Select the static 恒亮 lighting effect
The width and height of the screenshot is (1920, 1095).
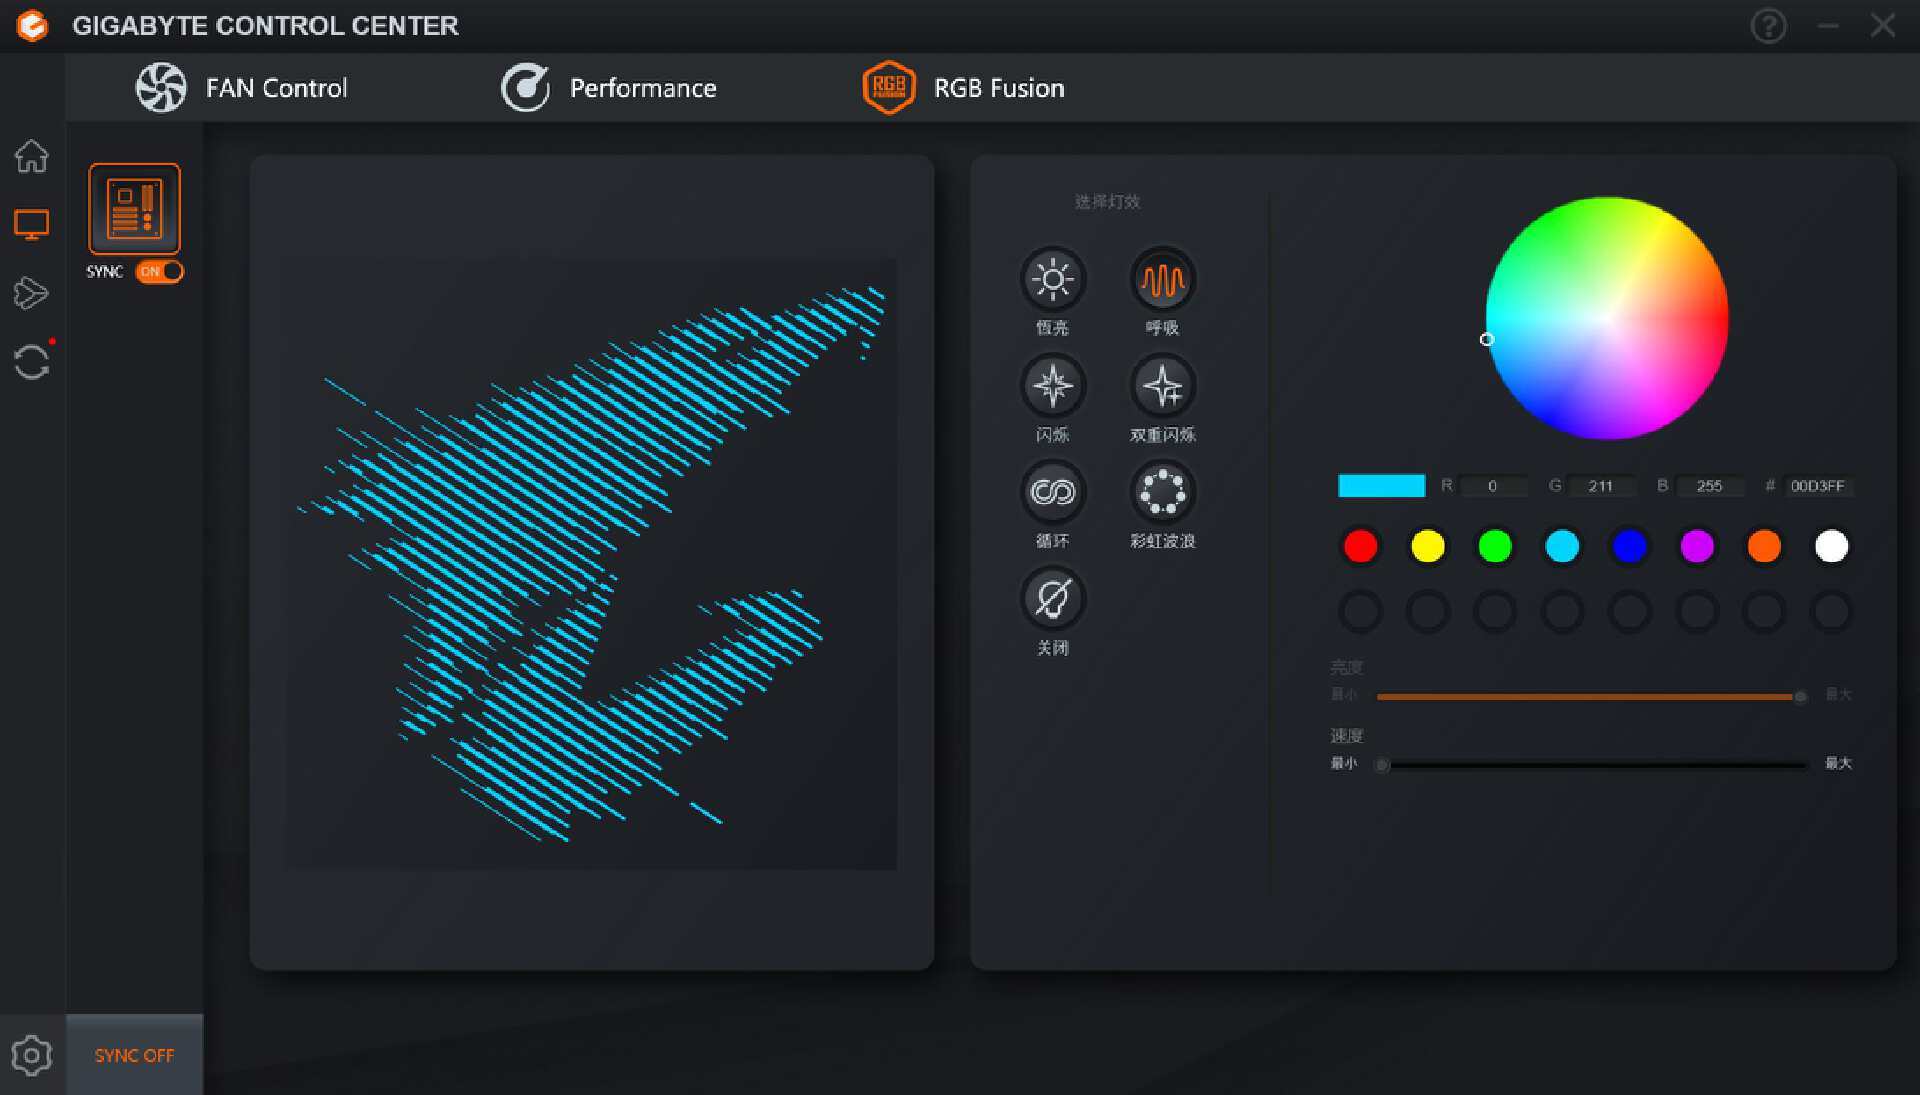1052,280
